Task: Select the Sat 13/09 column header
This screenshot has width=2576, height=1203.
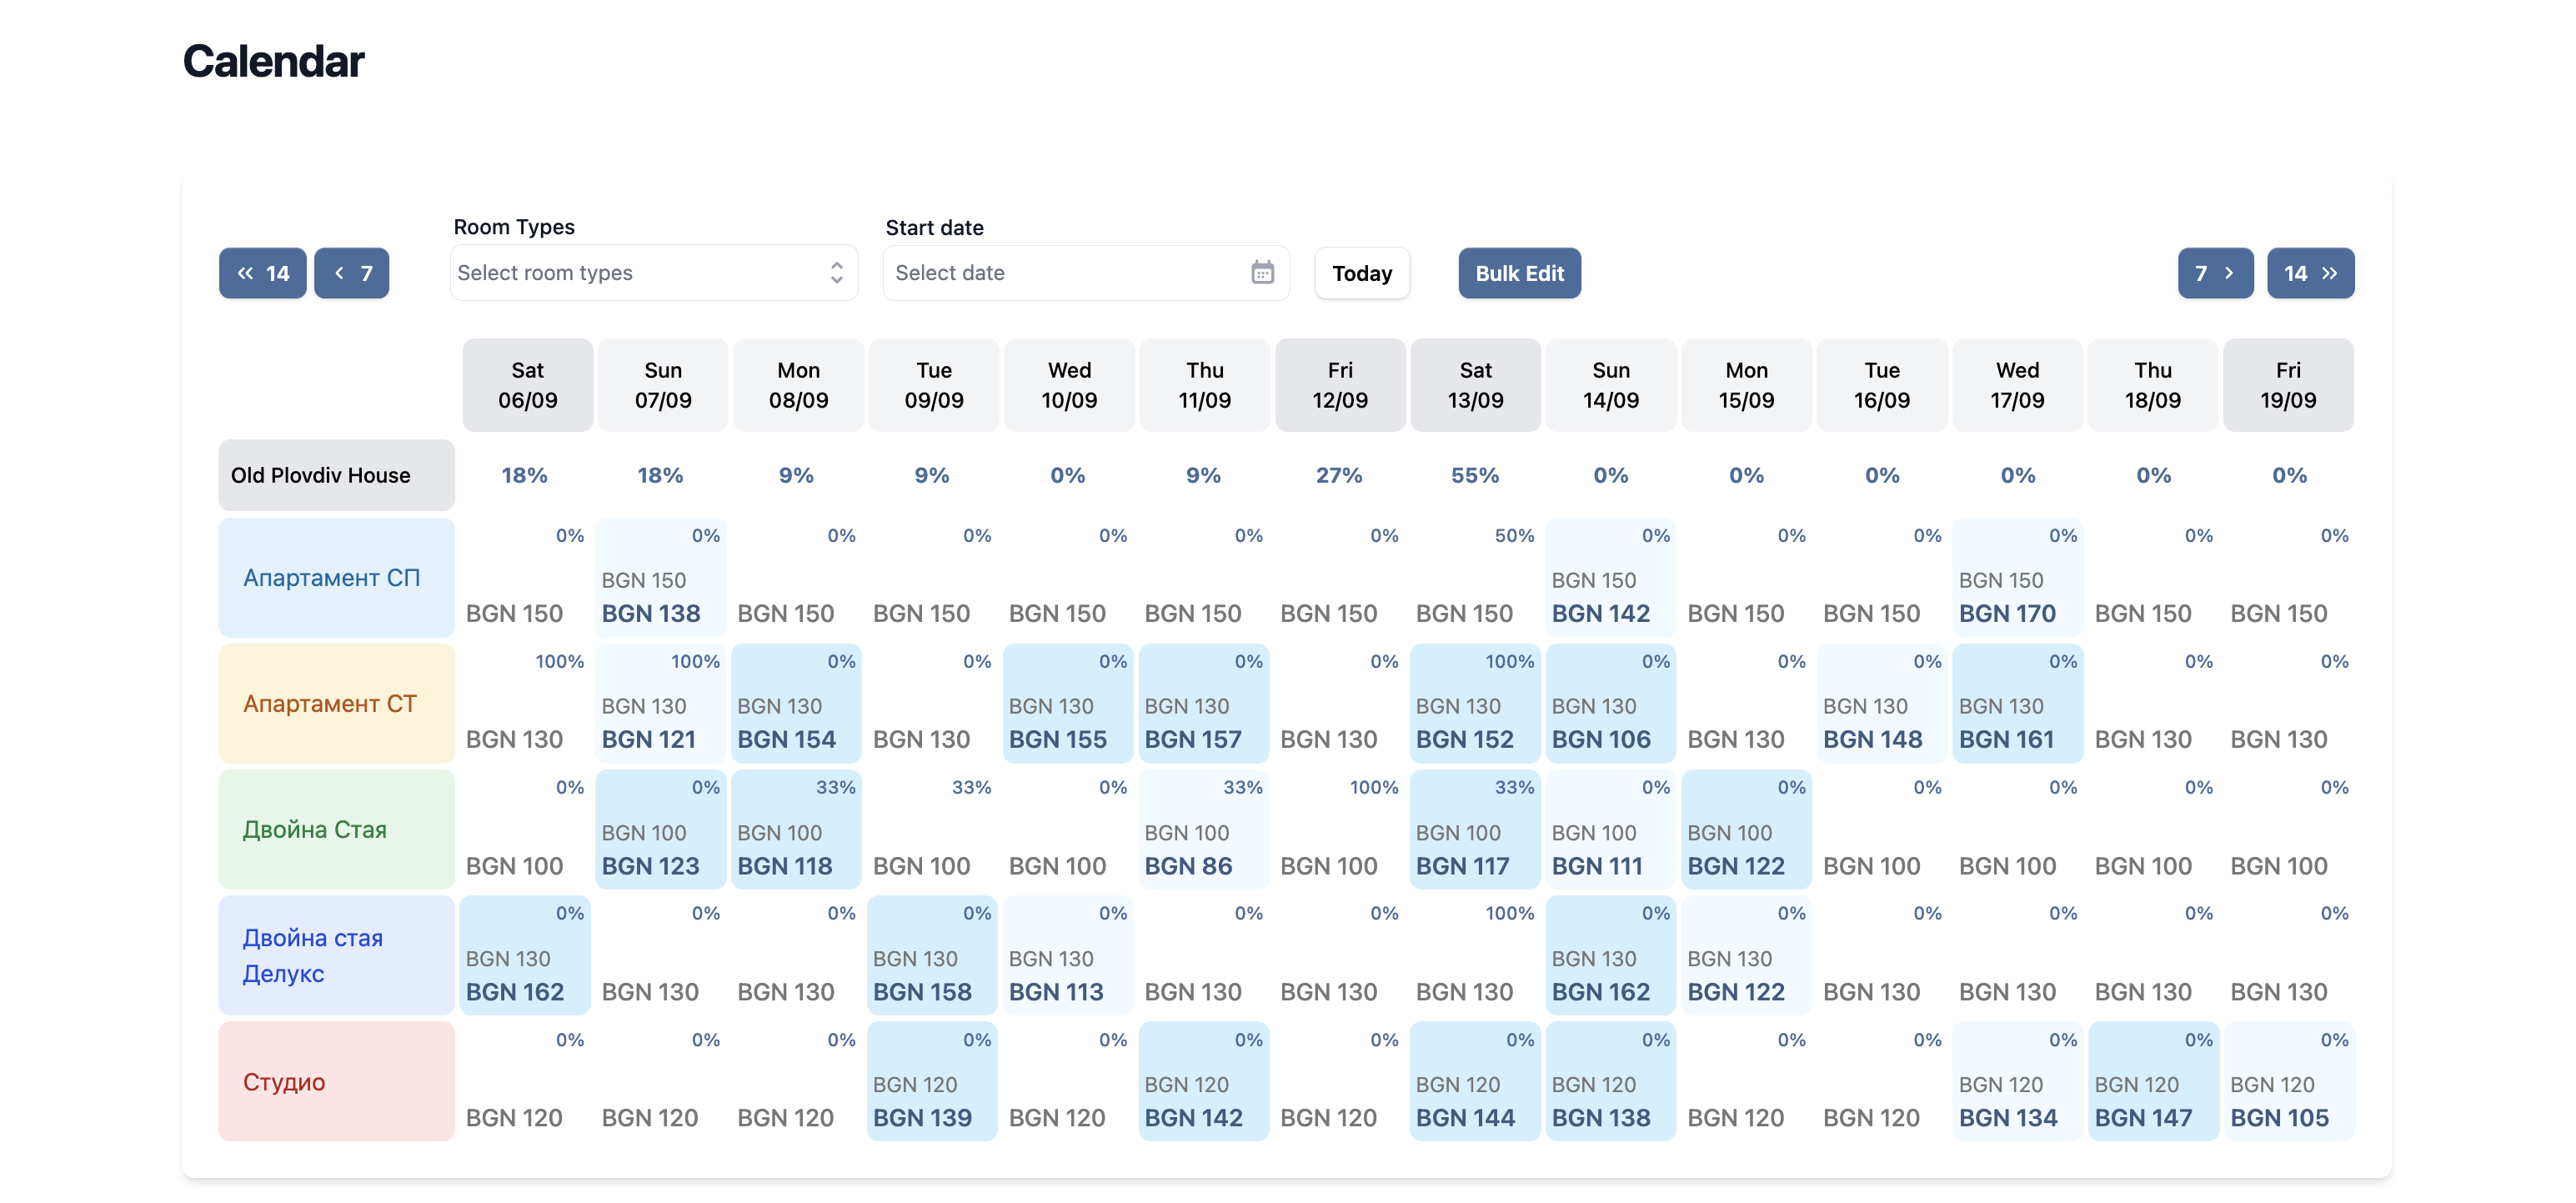Action: [1475, 385]
